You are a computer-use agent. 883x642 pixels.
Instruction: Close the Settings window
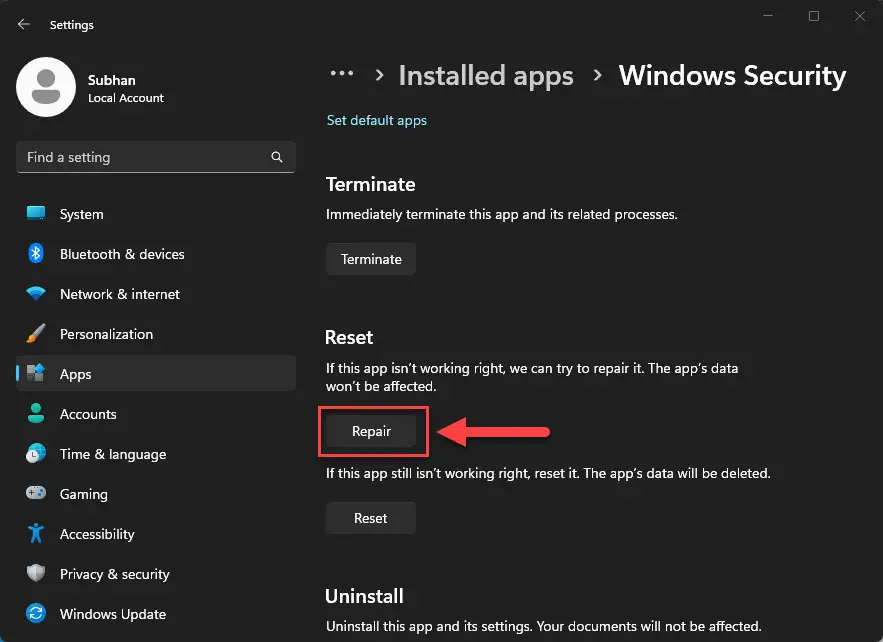[859, 16]
